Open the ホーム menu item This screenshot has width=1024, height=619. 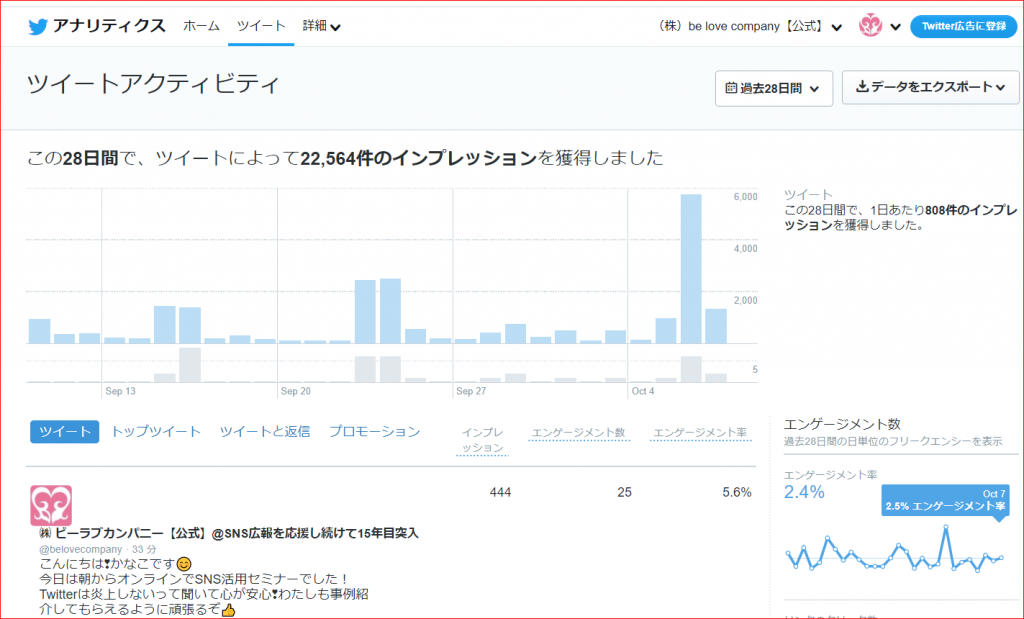tap(201, 26)
